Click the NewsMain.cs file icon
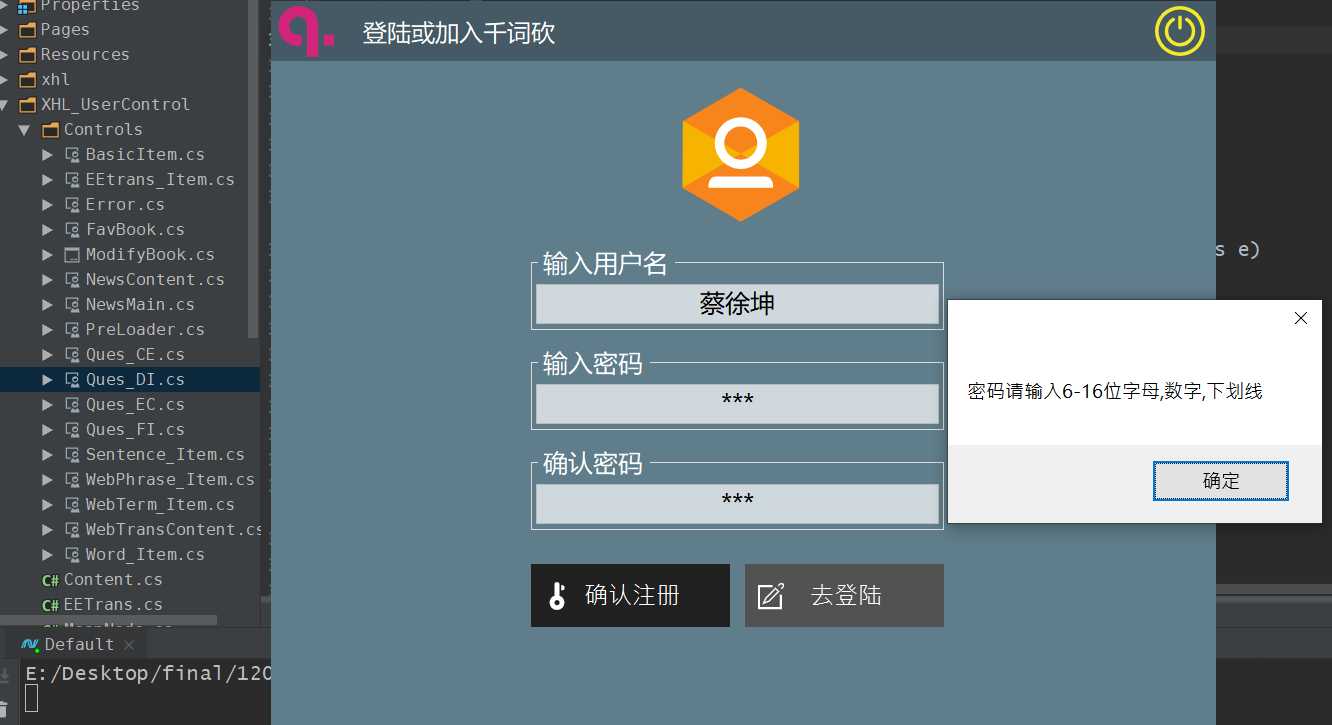The width and height of the screenshot is (1332, 725). [x=72, y=304]
